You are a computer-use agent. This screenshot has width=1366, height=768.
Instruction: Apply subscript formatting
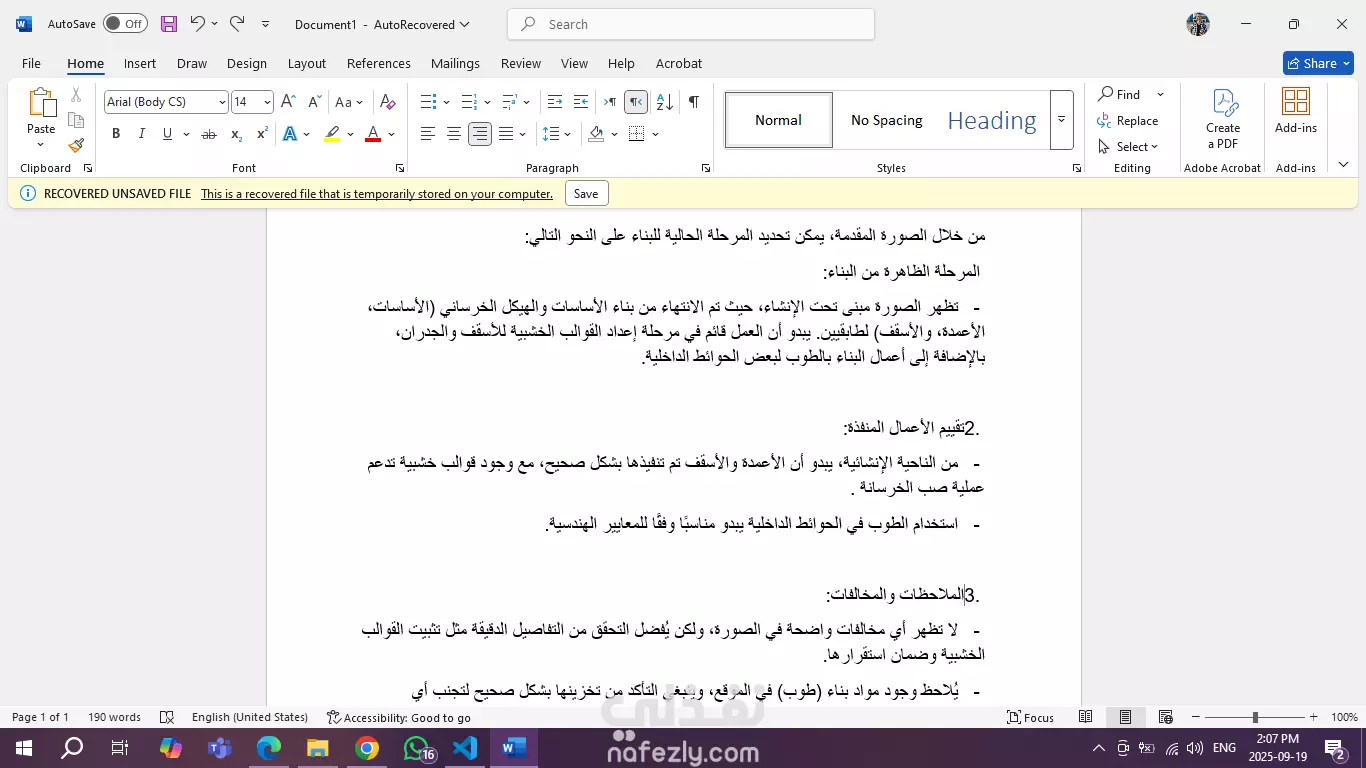236,134
